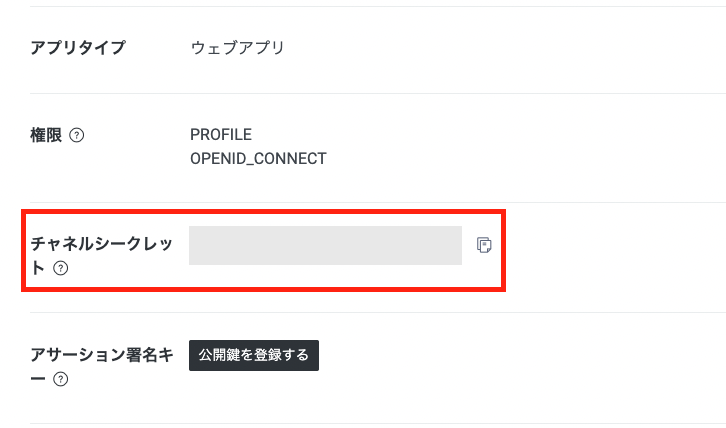Select the PROFILE permission text

click(x=220, y=135)
